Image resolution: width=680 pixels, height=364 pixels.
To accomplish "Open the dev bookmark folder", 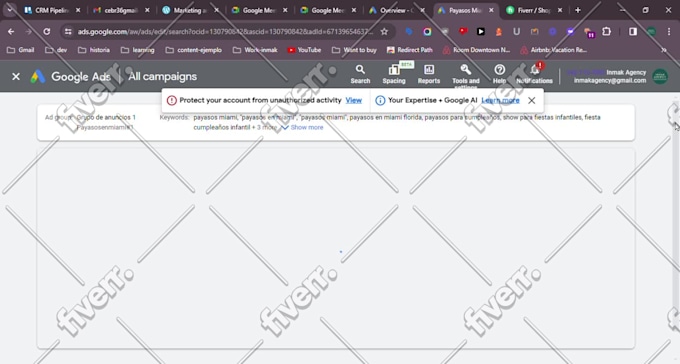I will pos(56,50).
